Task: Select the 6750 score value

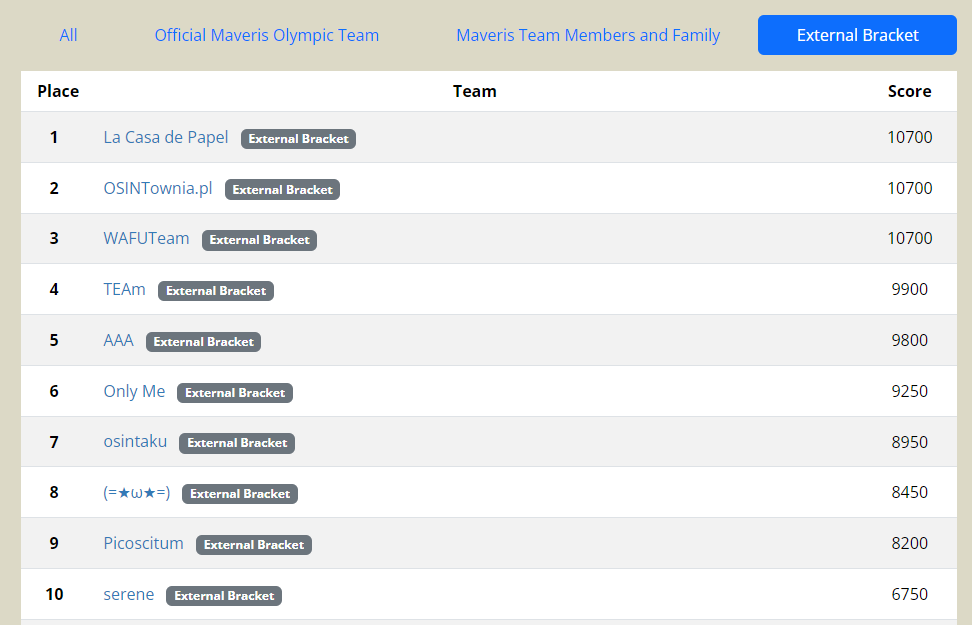Action: click(909, 594)
